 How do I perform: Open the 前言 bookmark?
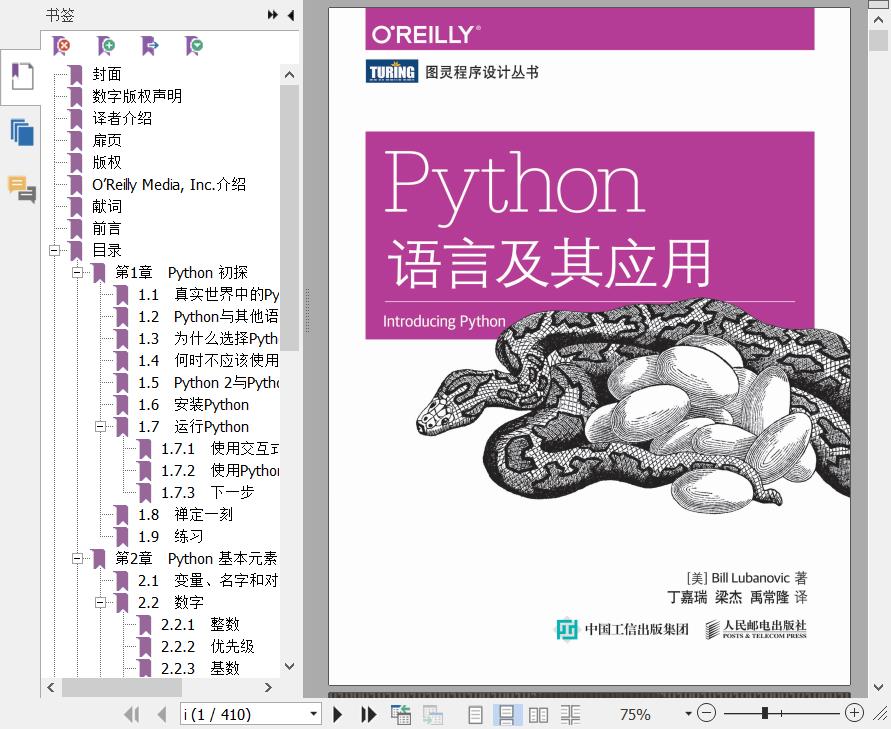tap(107, 228)
